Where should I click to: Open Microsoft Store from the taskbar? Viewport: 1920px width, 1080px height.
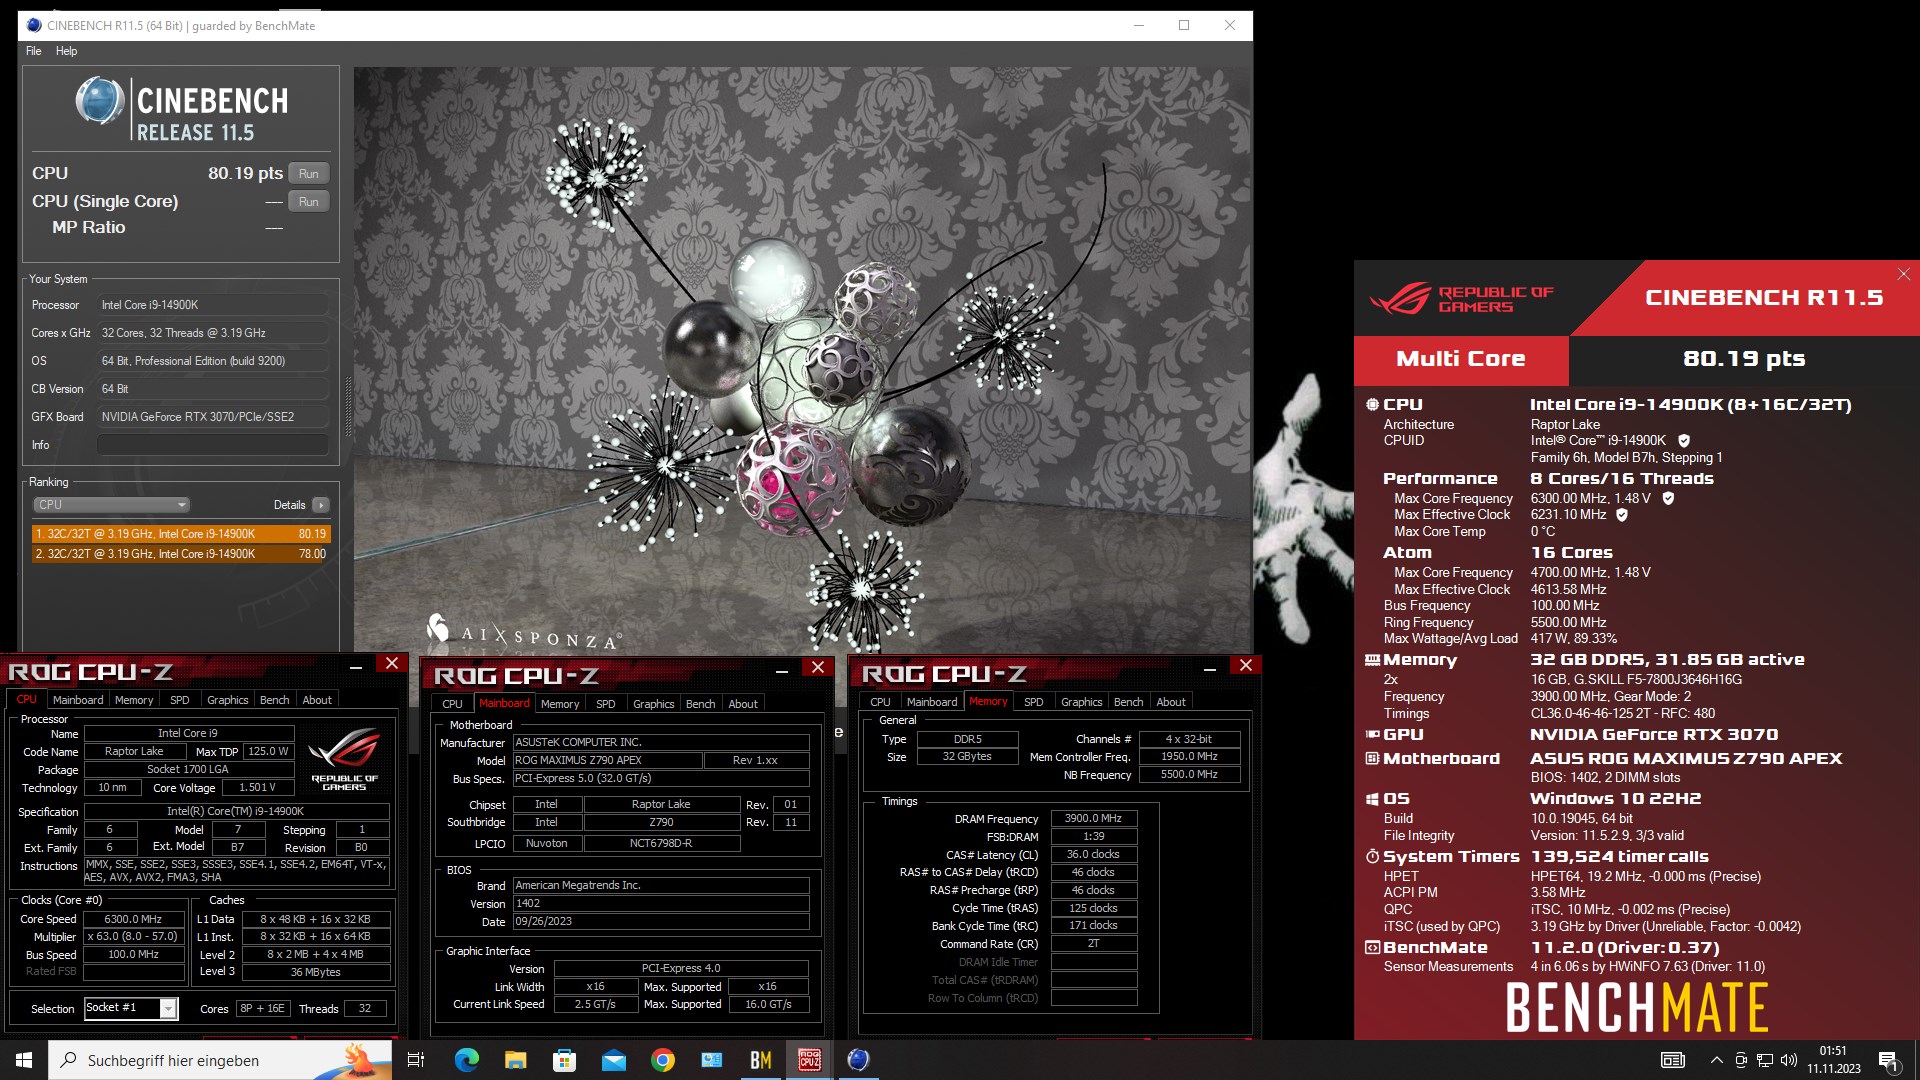(x=564, y=1060)
